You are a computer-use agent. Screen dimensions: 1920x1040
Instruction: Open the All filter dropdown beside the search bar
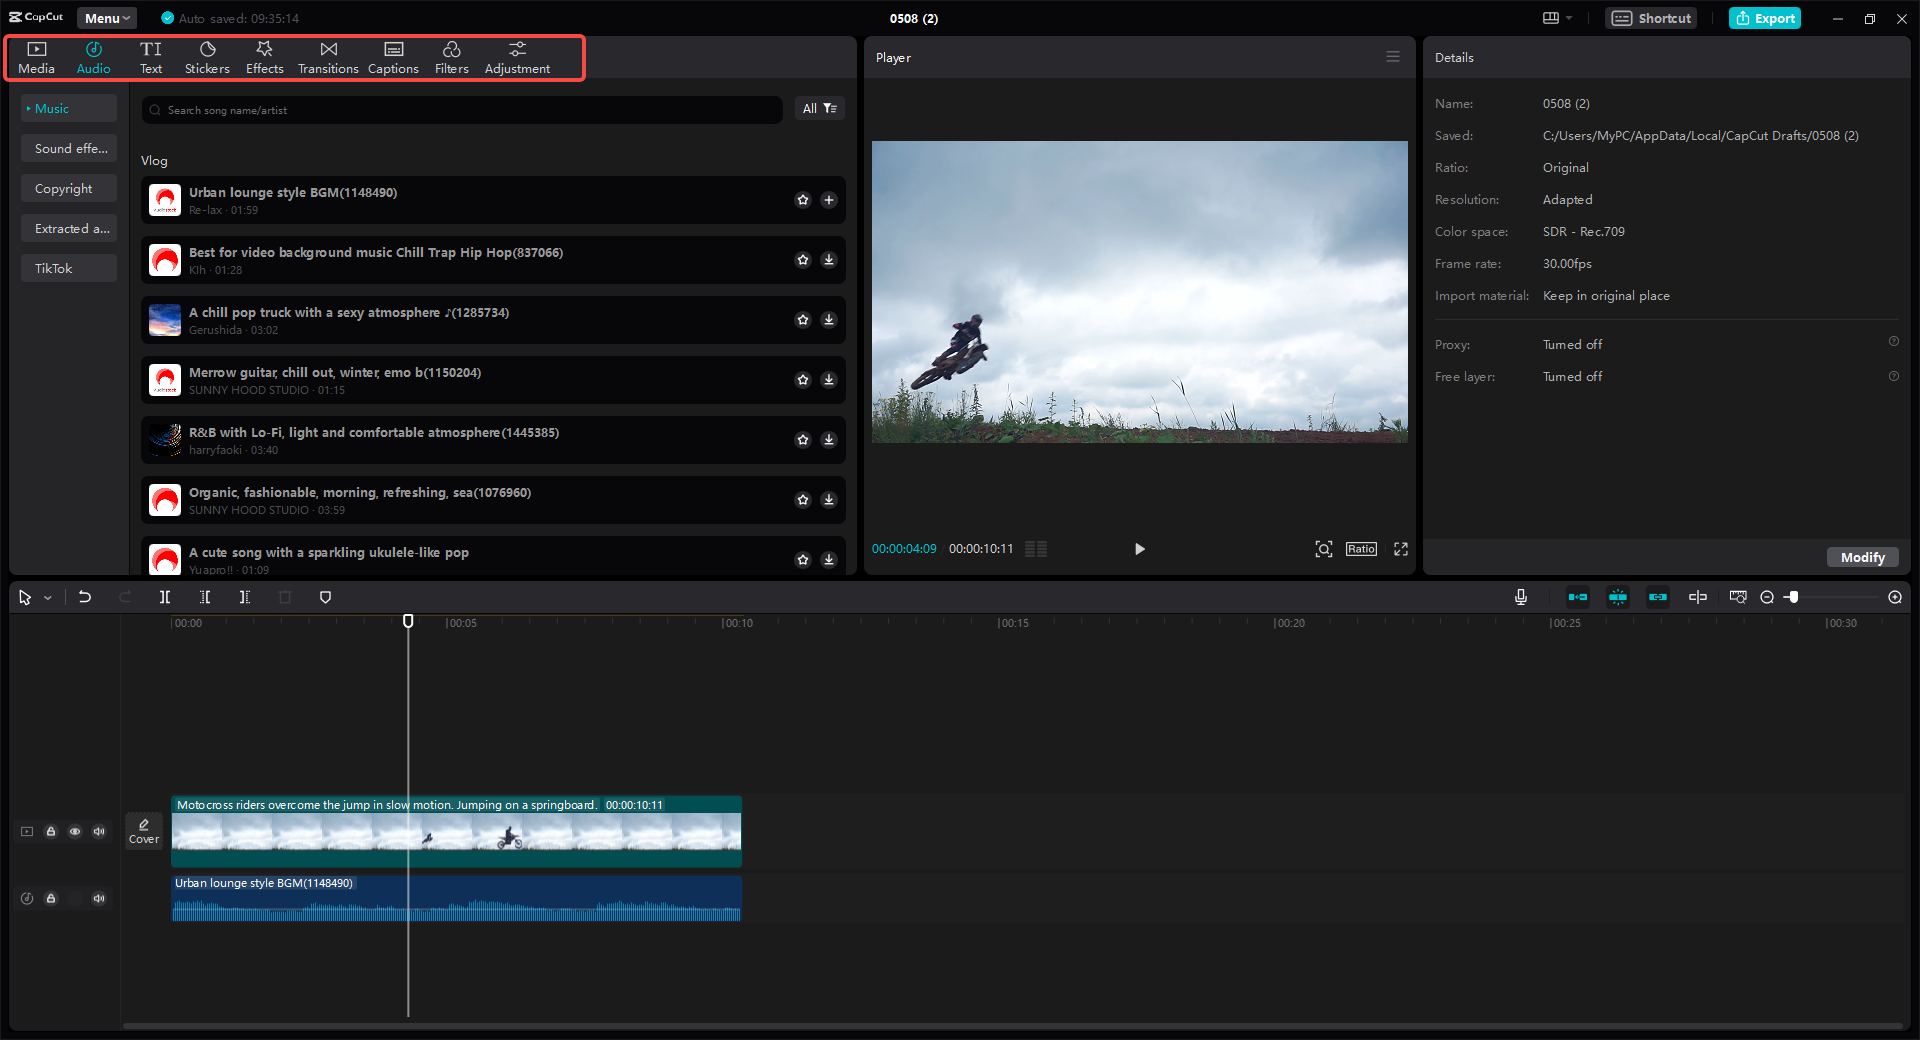tap(819, 108)
